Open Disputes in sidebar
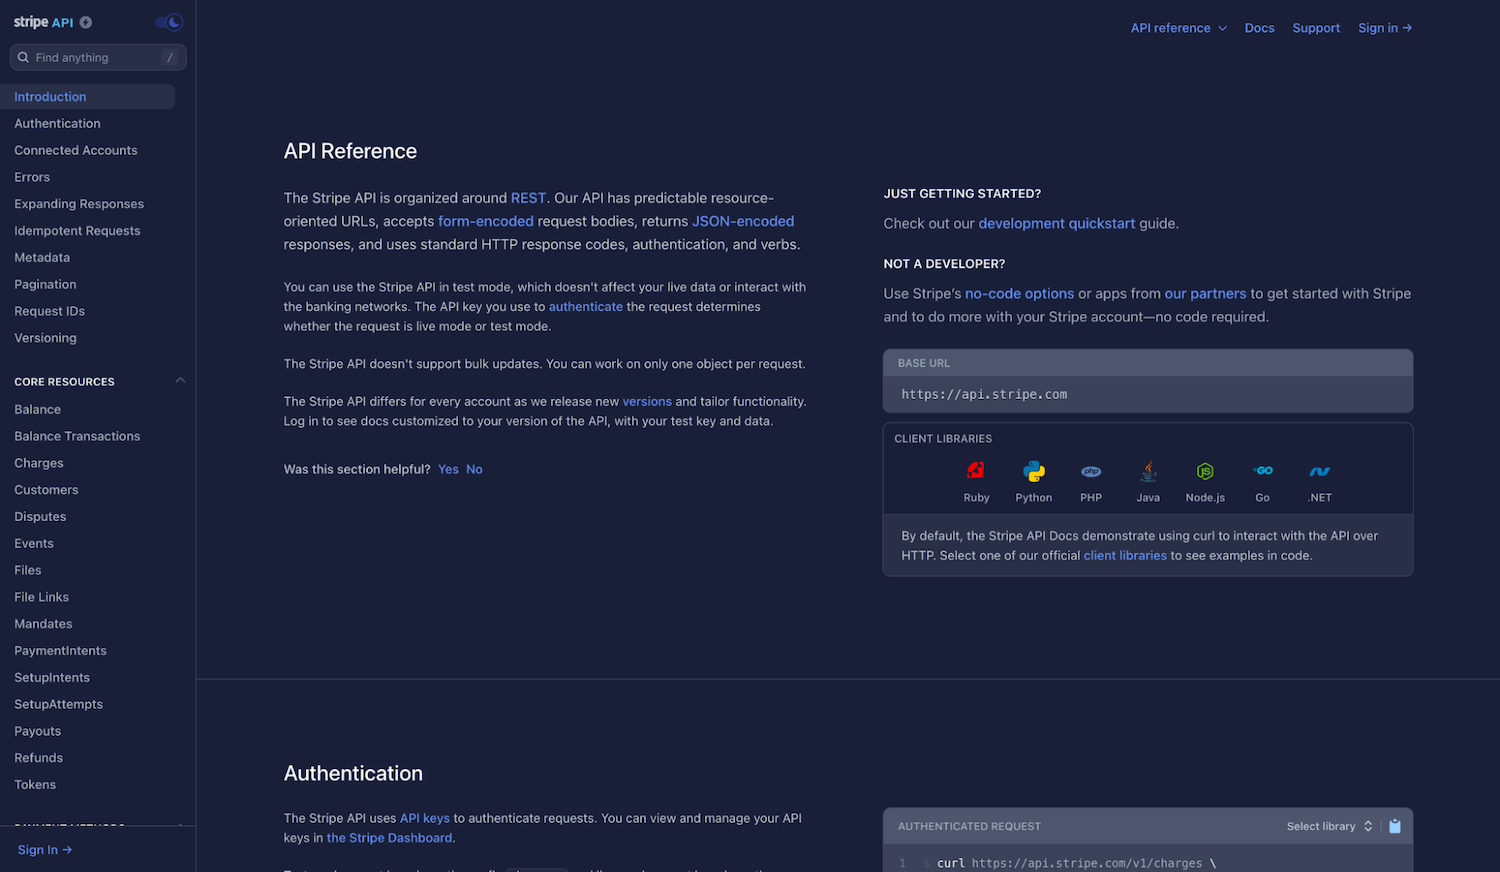 pos(40,517)
